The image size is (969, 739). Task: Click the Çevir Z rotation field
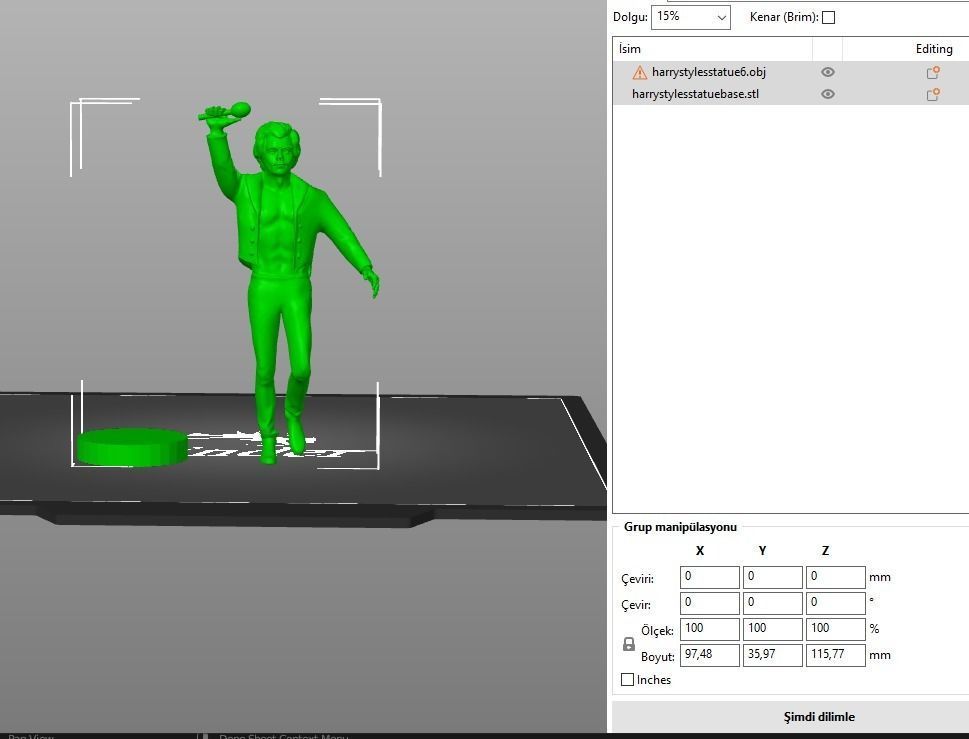point(836,603)
